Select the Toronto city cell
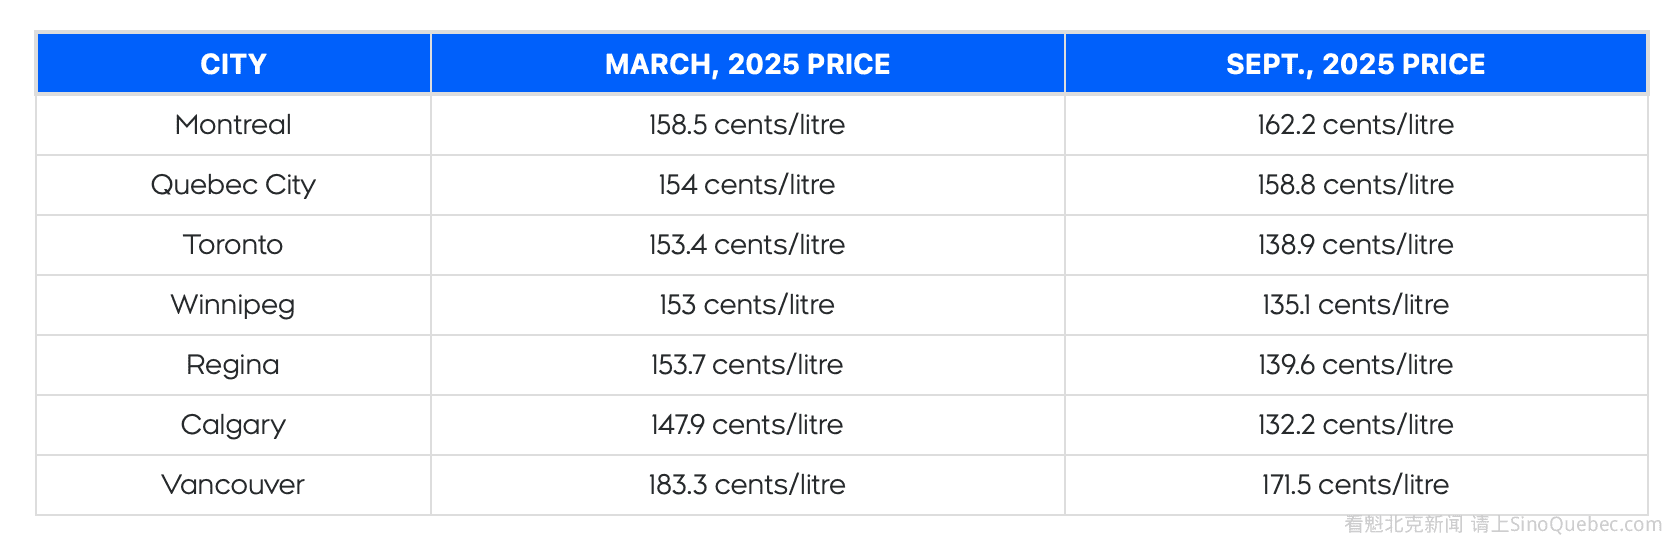1668x540 pixels. click(233, 245)
